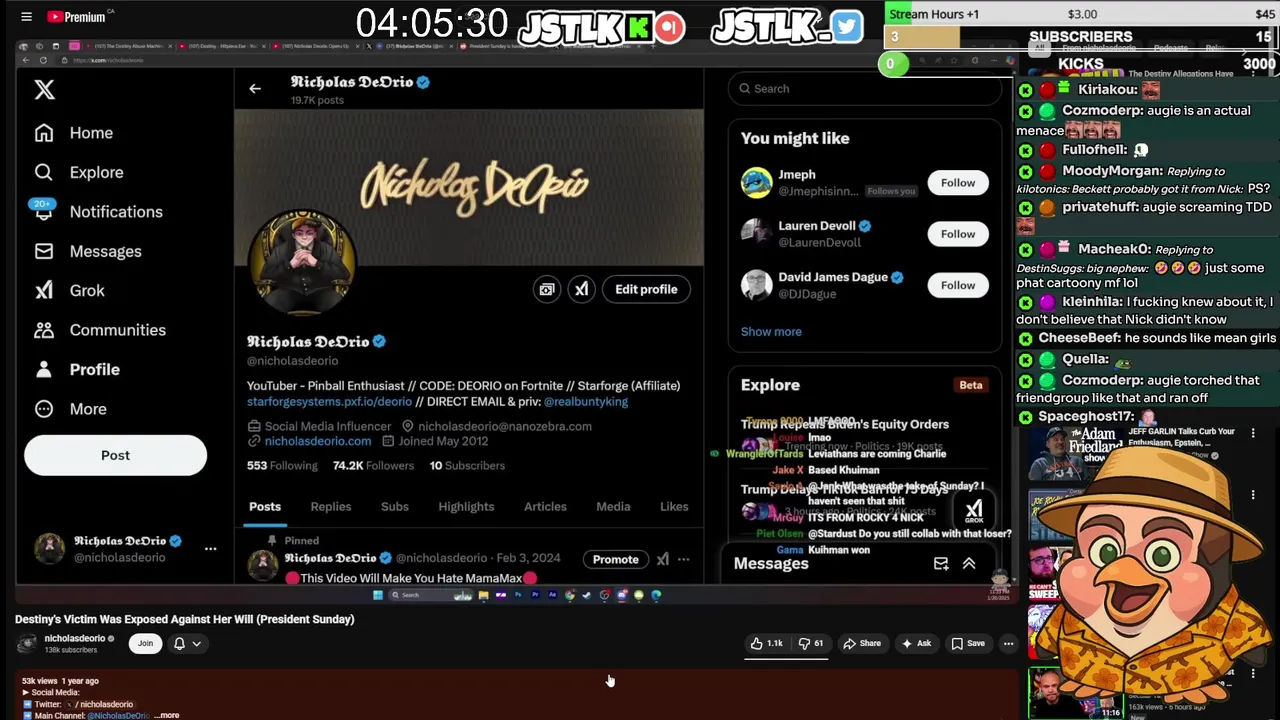1280x720 pixels.
Task: View the 553 Following list
Action: coord(282,465)
